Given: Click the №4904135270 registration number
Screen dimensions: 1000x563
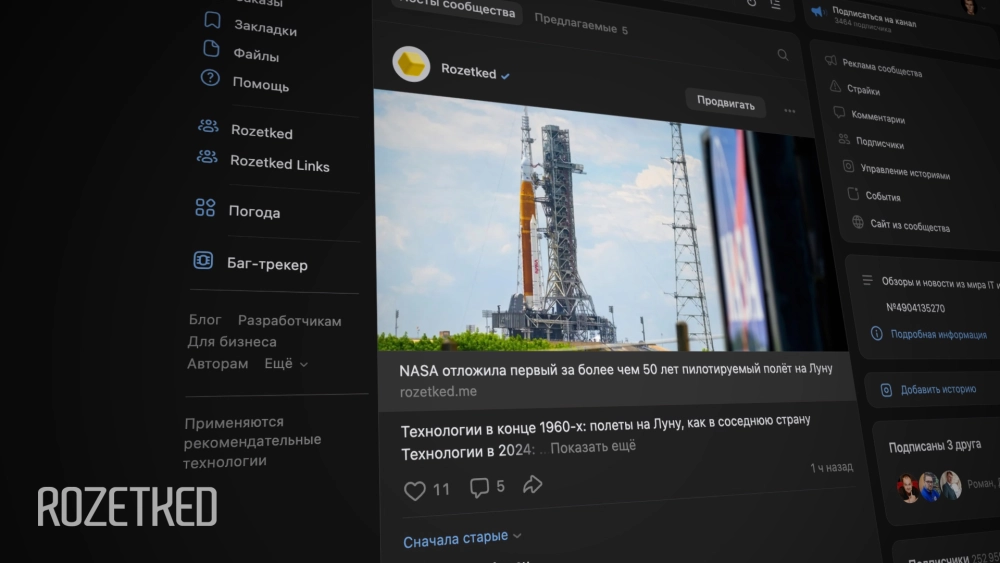Looking at the screenshot, I should [915, 307].
